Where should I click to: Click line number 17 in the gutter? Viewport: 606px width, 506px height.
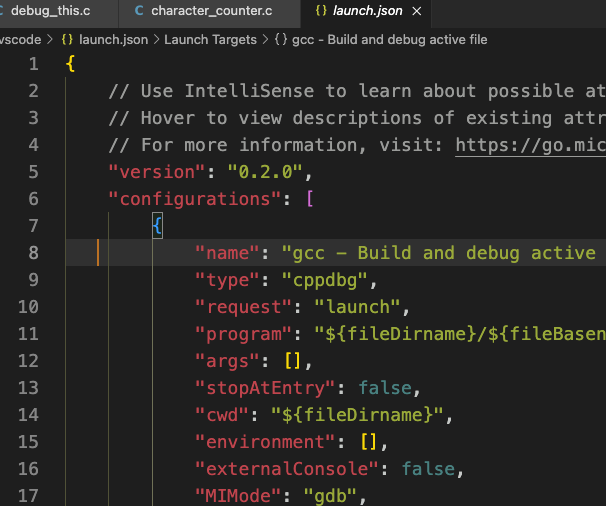coord(28,495)
